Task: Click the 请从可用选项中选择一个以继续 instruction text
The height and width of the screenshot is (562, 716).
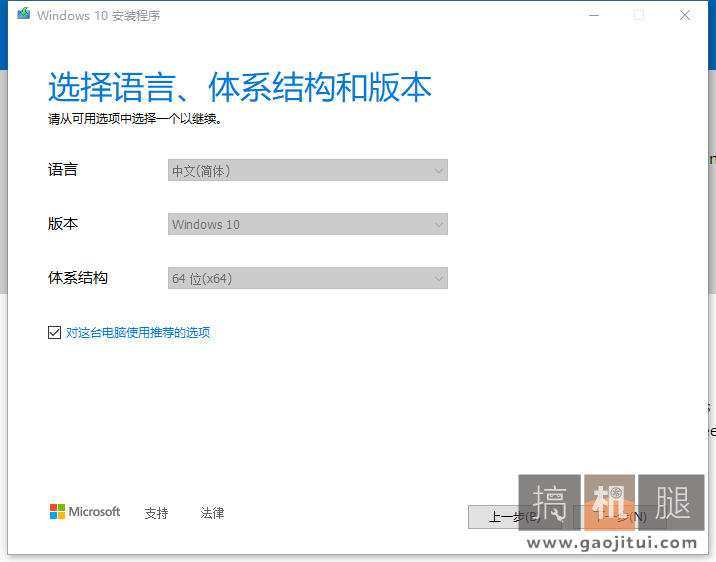Action: [135, 119]
